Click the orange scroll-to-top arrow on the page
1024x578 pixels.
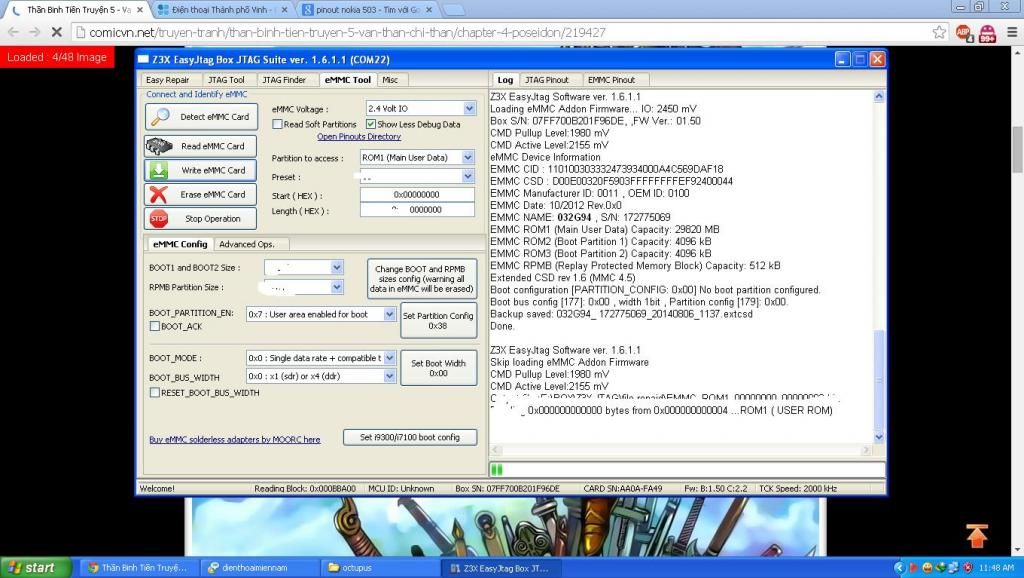coord(977,536)
